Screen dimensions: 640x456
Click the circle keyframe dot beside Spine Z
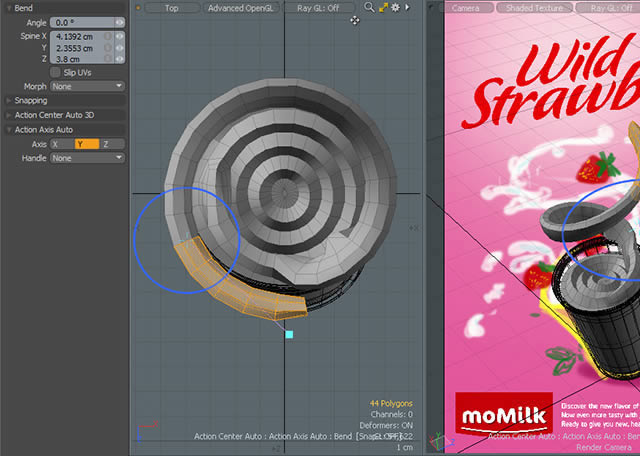[x=108, y=59]
